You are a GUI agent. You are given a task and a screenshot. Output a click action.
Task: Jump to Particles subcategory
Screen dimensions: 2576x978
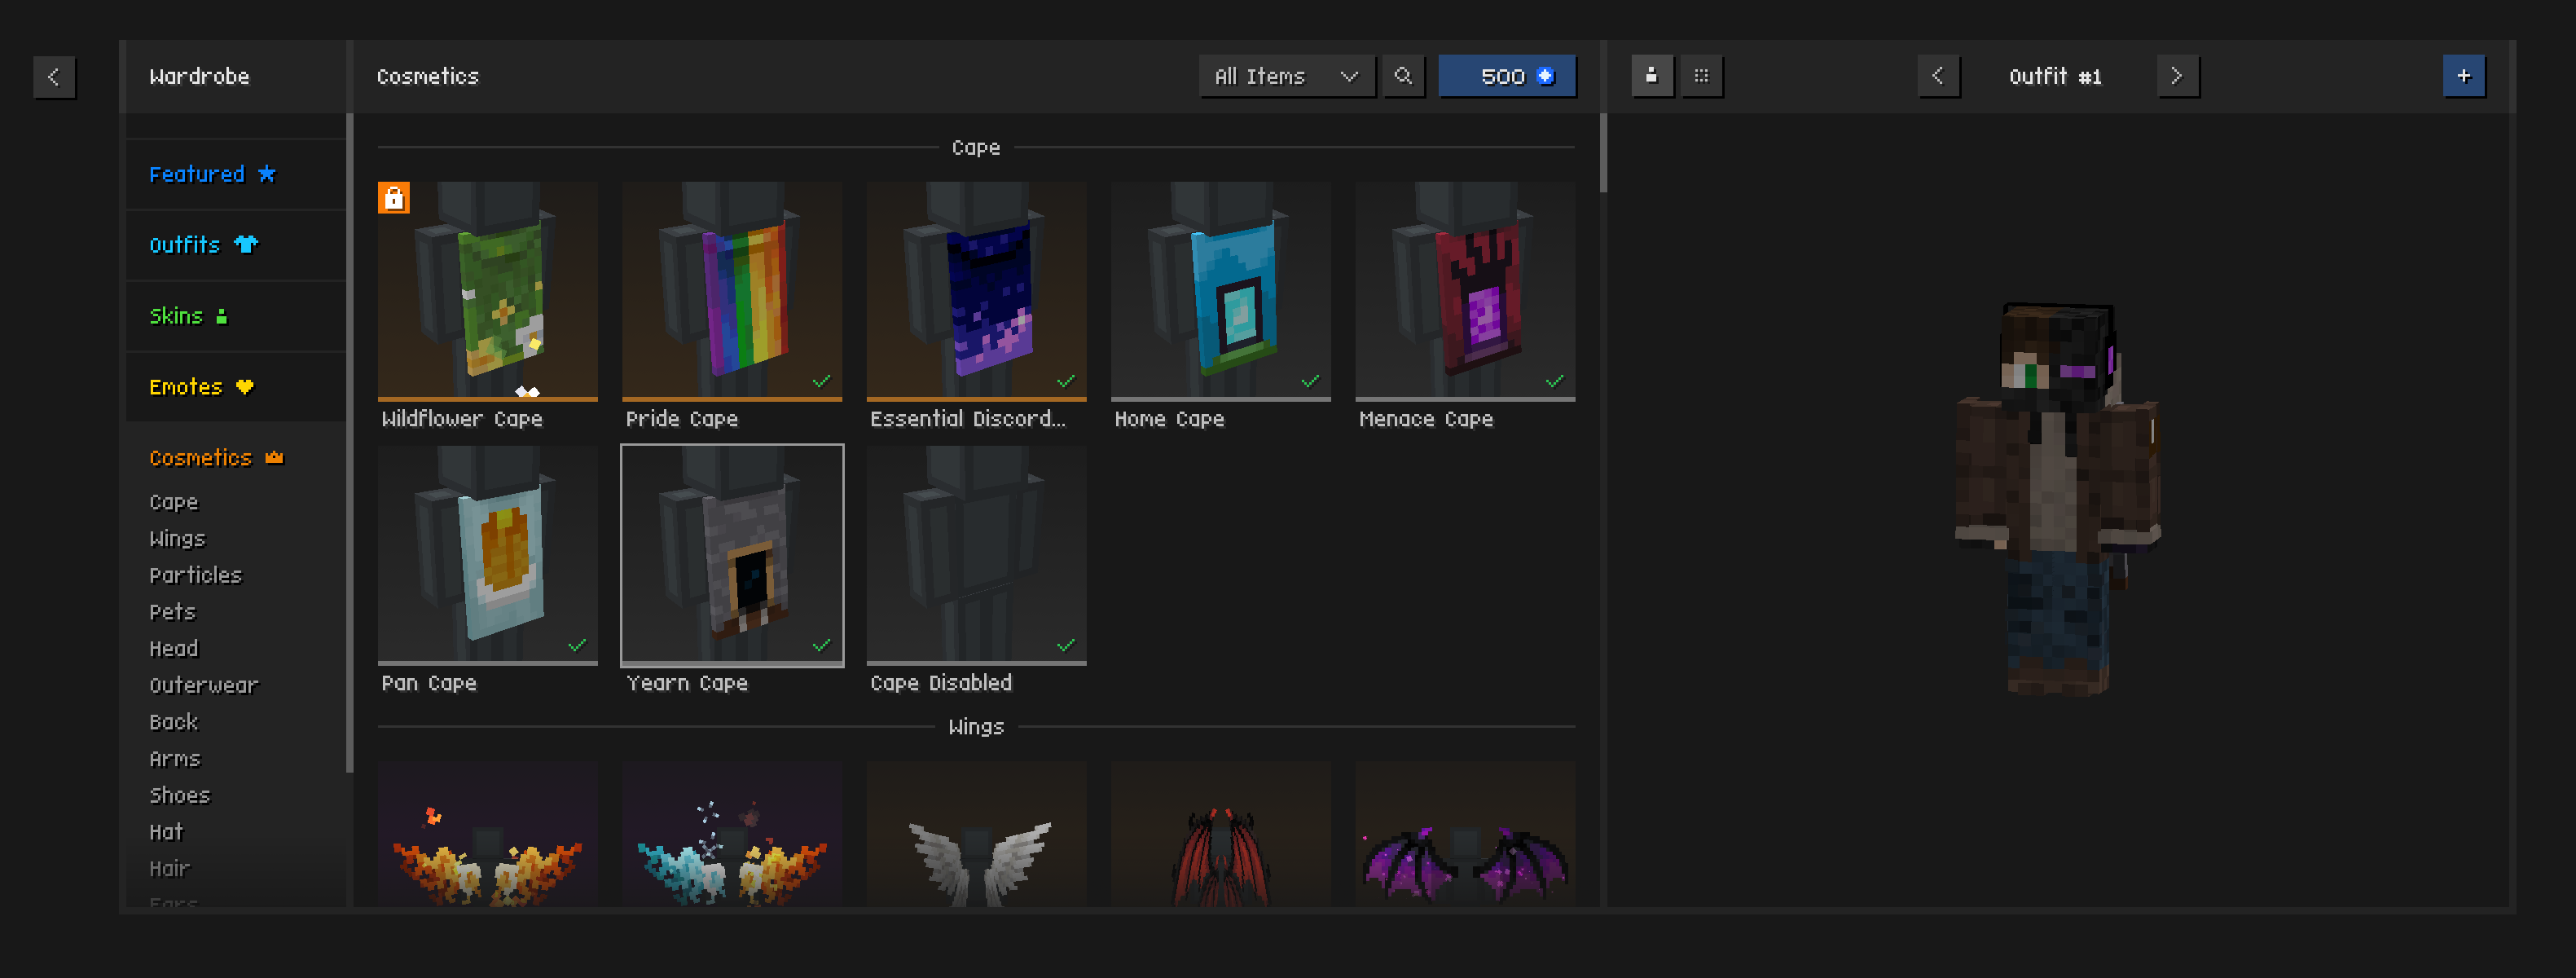(x=195, y=575)
